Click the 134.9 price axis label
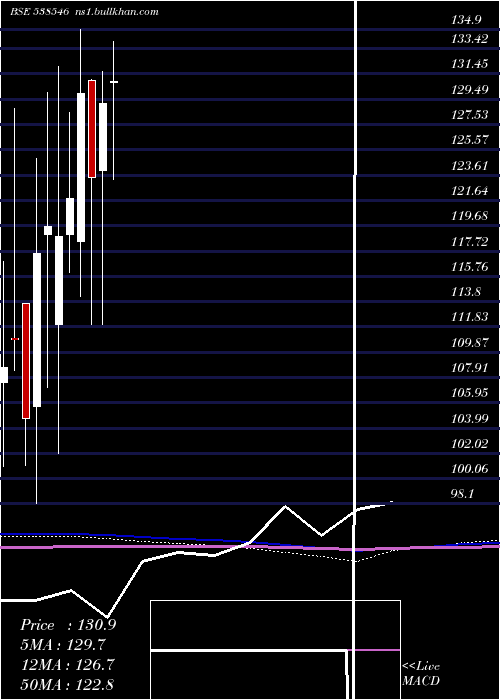The image size is (500, 700). pyautogui.click(x=467, y=19)
